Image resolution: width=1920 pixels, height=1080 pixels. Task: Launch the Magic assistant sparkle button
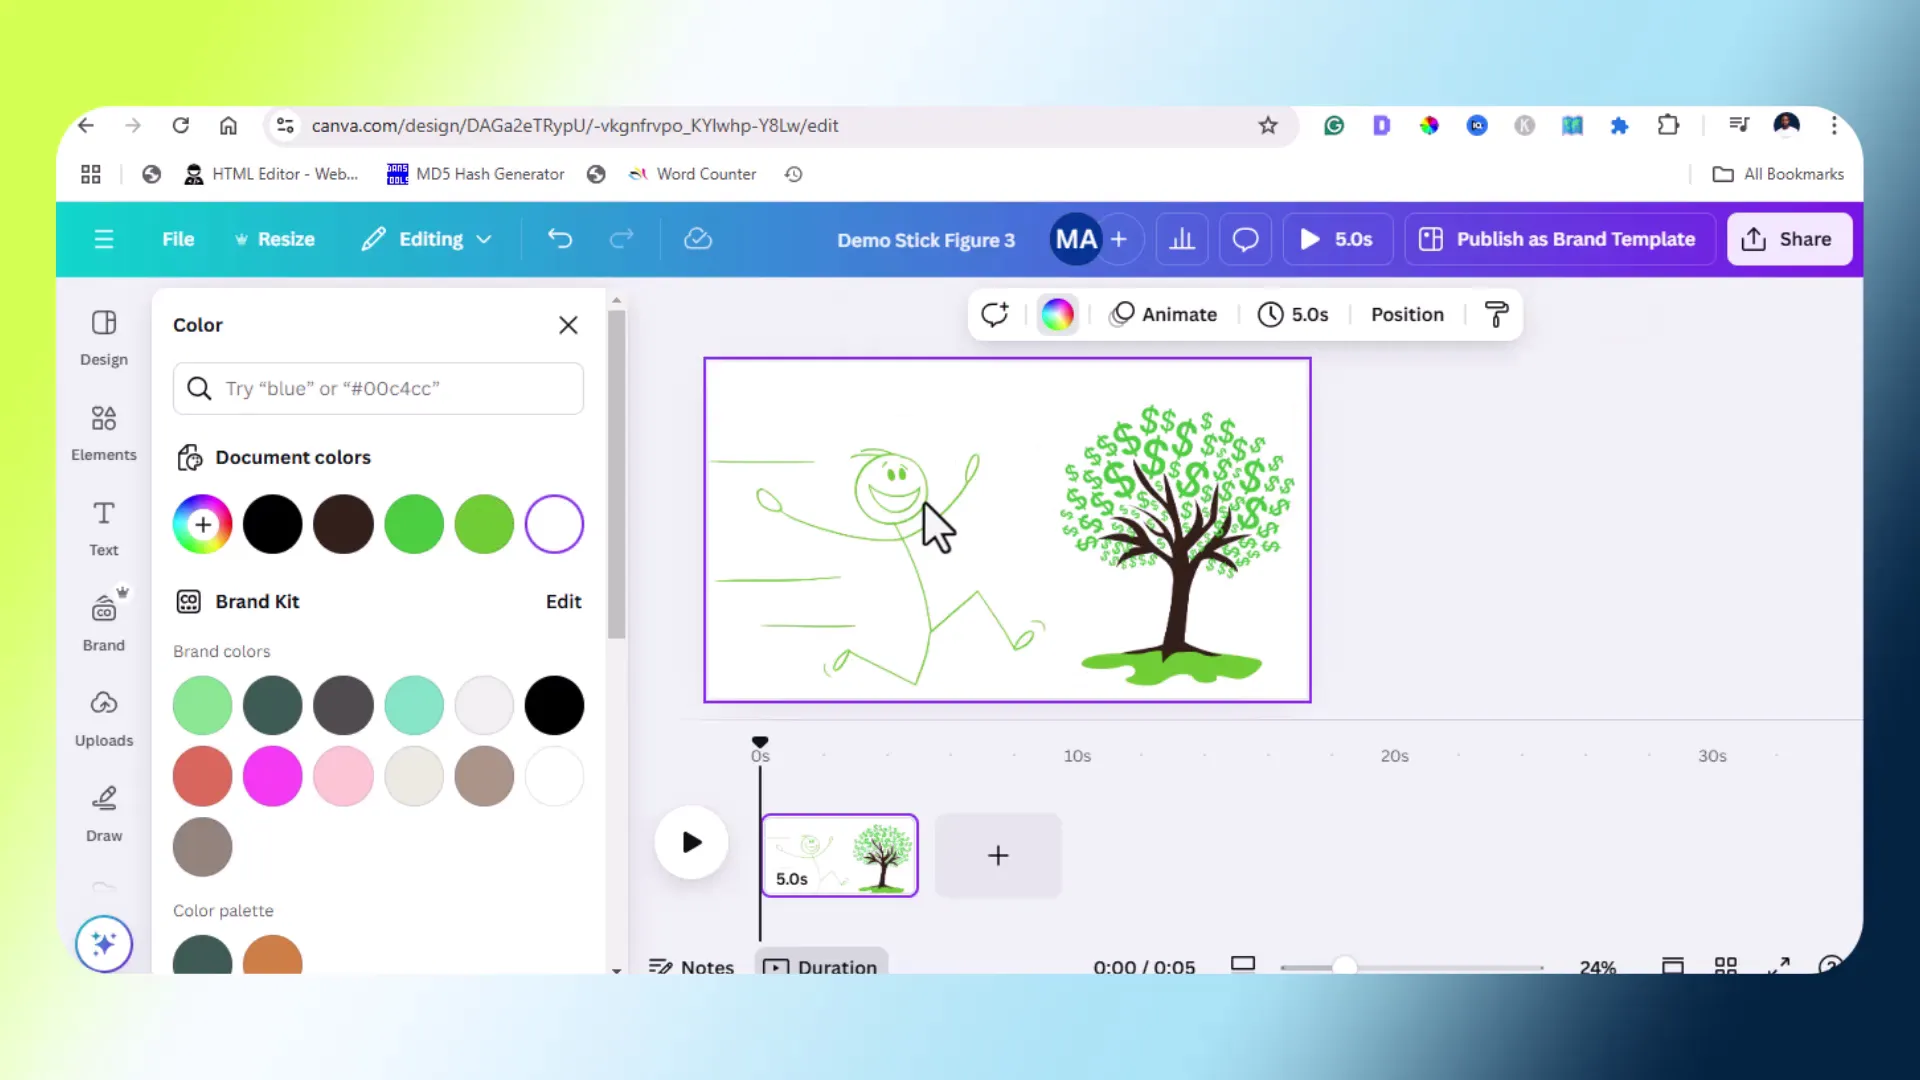point(104,943)
